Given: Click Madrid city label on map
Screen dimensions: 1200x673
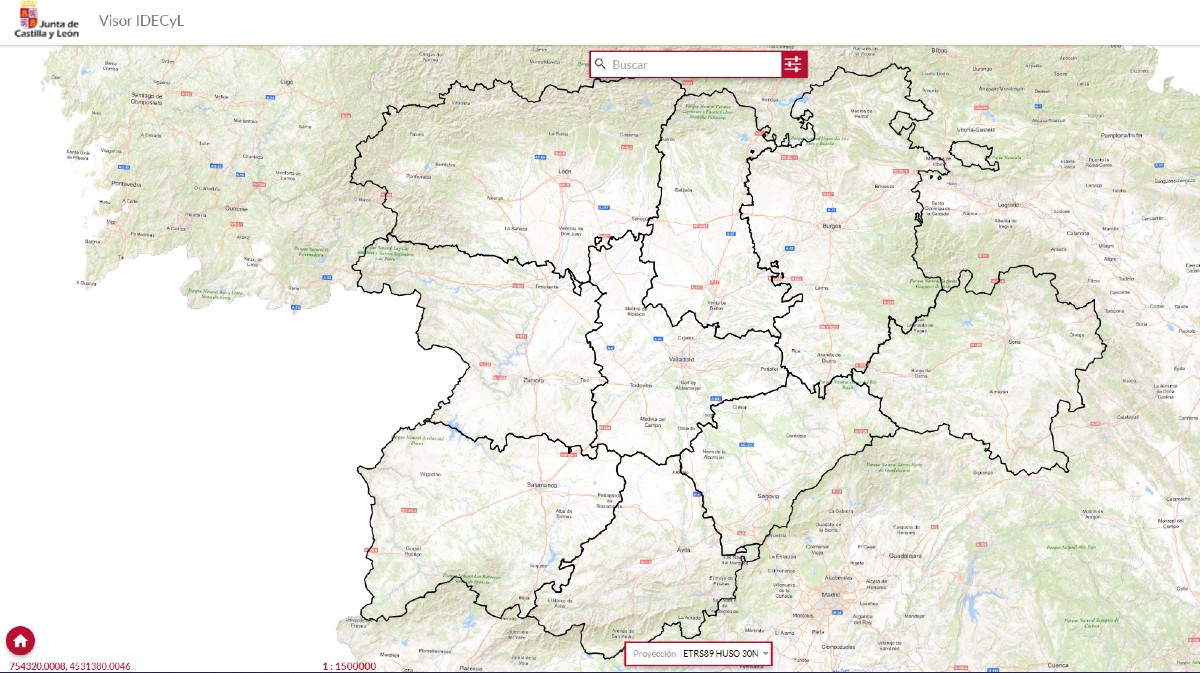Looking at the screenshot, I should (830, 594).
